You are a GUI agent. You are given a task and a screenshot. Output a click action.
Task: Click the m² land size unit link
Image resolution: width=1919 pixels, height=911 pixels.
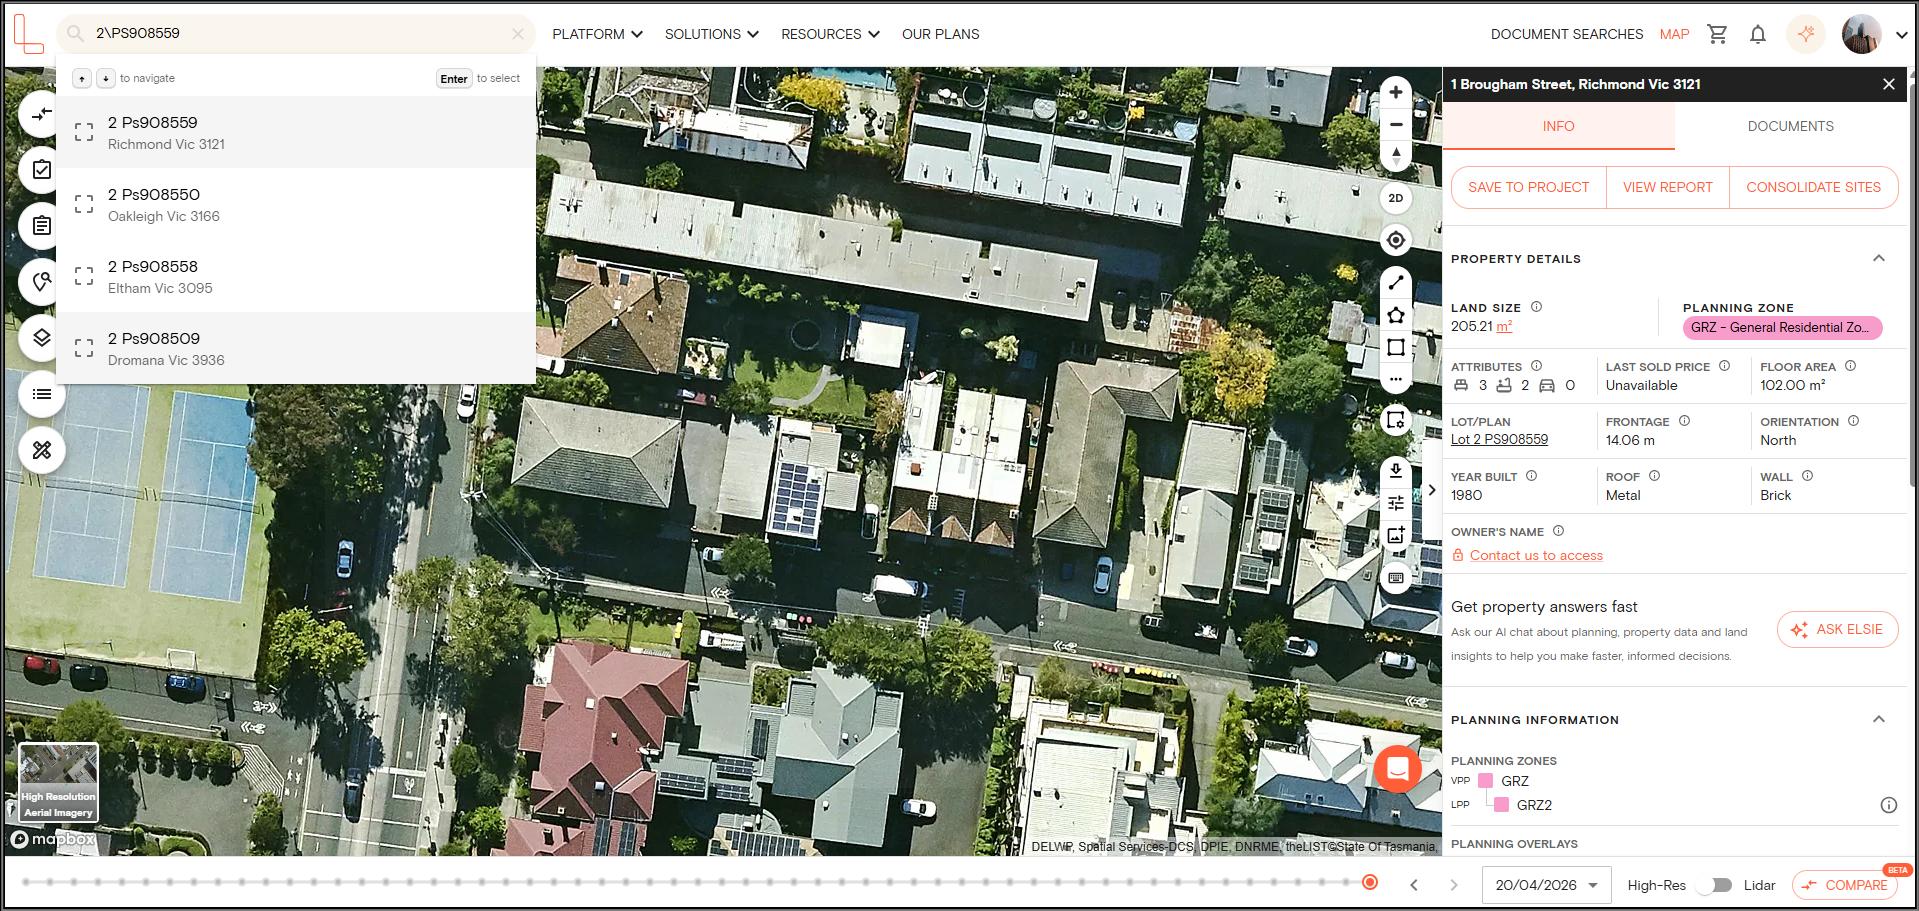point(1504,326)
